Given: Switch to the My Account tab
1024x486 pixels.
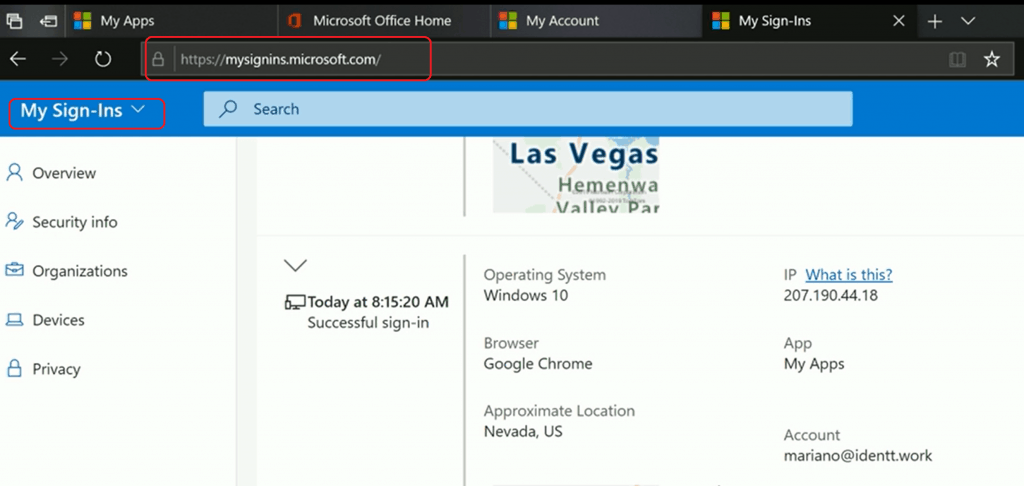Looking at the screenshot, I should click(597, 21).
